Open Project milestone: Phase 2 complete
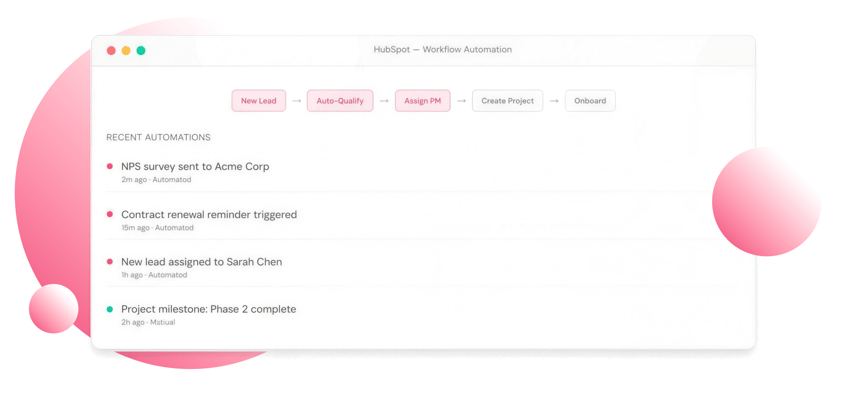This screenshot has width=850, height=403. tap(208, 310)
